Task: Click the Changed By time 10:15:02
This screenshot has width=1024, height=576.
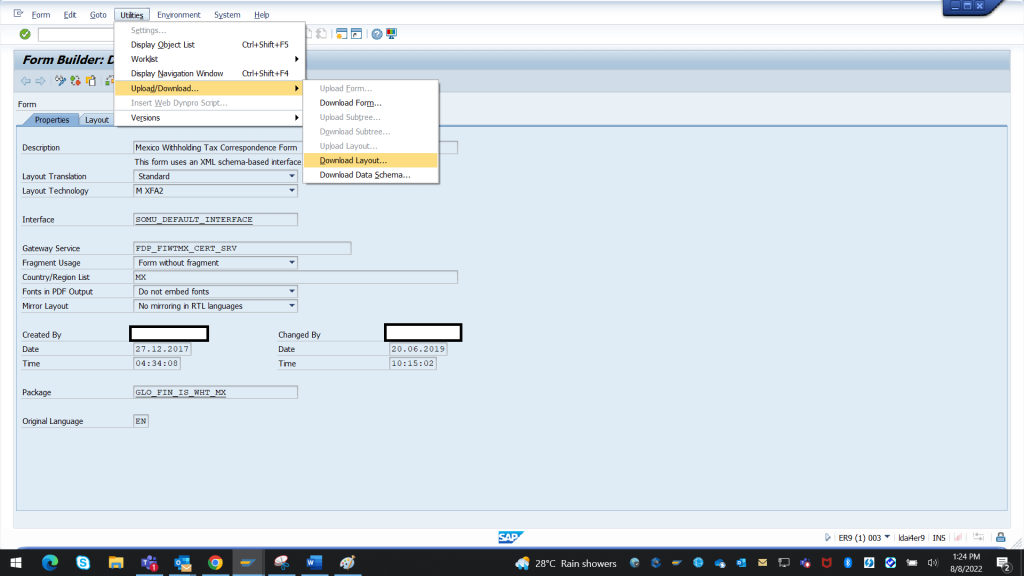Action: coord(413,363)
